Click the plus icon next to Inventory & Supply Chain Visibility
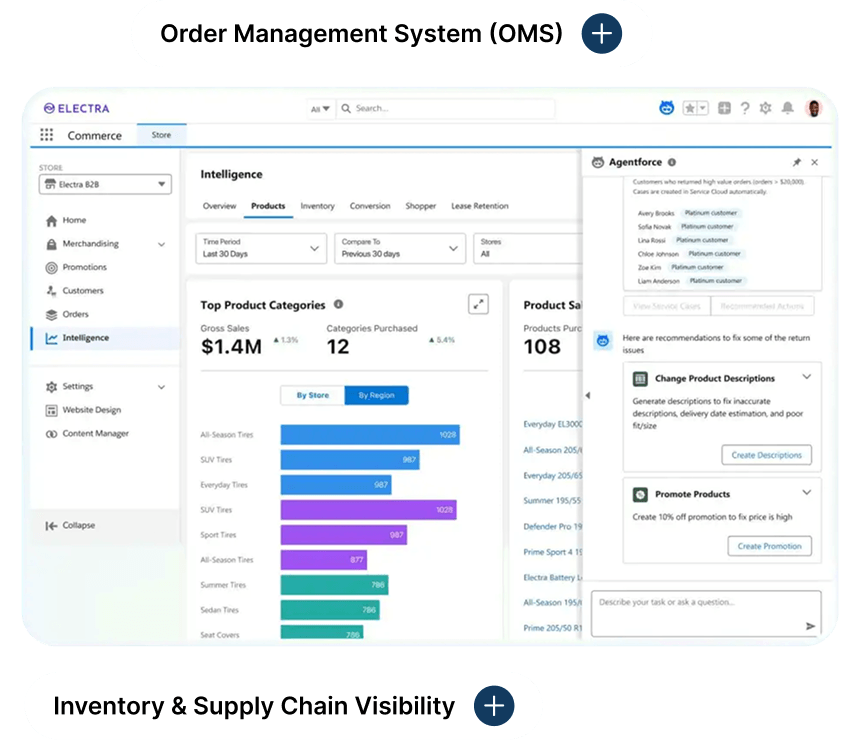 coord(494,705)
